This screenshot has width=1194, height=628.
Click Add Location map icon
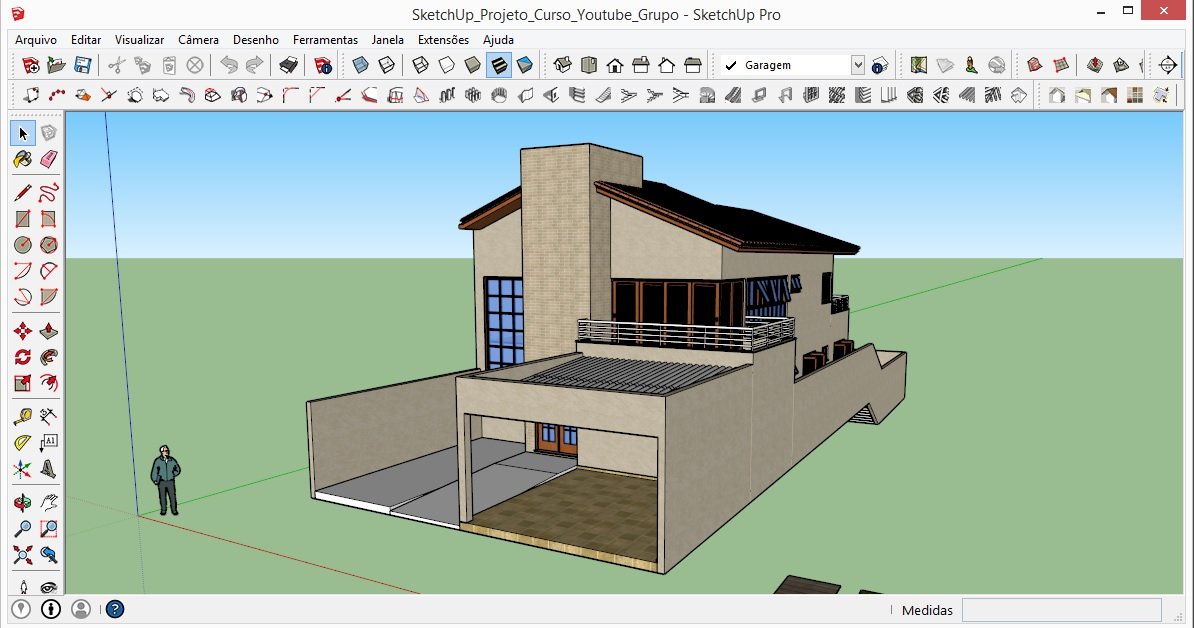(x=919, y=65)
